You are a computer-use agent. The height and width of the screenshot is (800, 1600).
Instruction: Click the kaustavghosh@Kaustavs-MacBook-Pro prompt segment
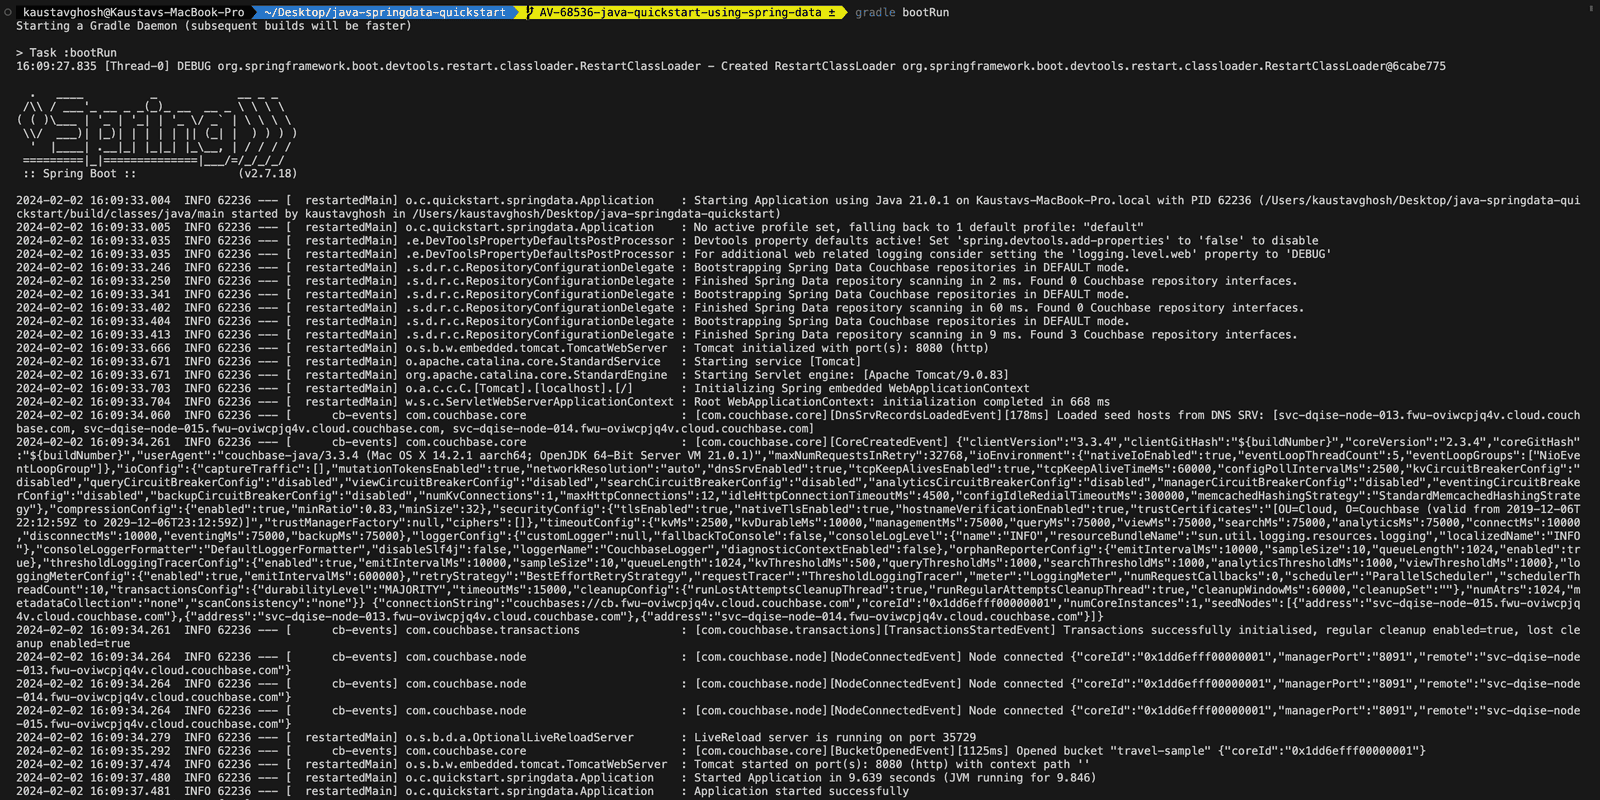(133, 12)
